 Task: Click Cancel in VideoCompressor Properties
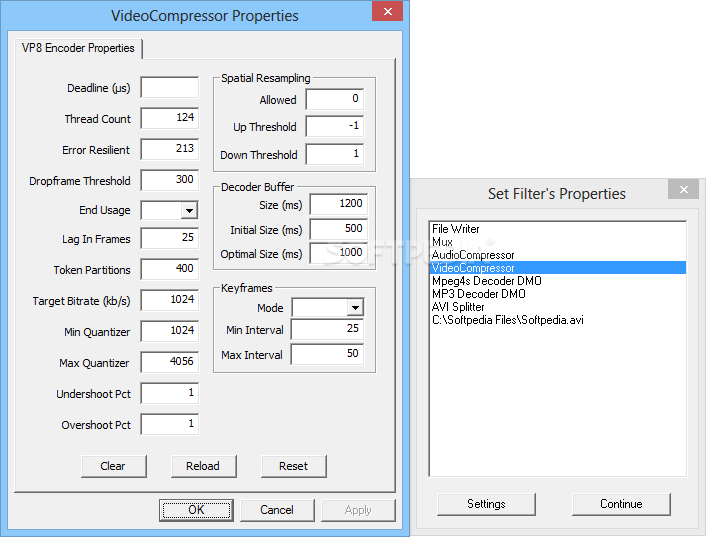click(x=277, y=510)
